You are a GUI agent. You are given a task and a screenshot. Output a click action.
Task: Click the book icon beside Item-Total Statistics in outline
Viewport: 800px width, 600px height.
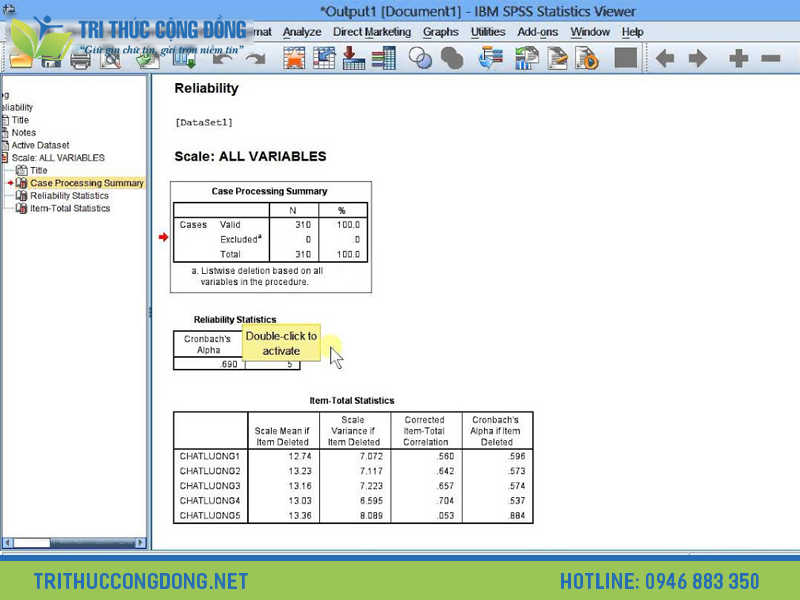pyautogui.click(x=21, y=208)
